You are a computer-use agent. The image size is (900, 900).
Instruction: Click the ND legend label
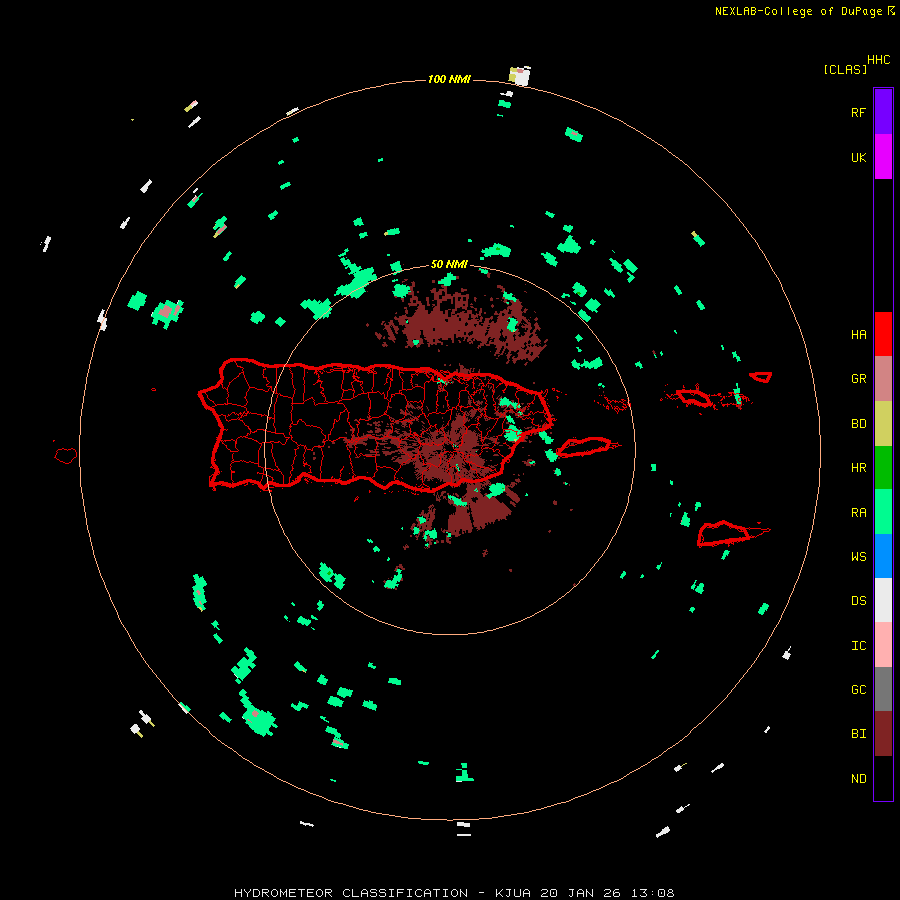(859, 778)
